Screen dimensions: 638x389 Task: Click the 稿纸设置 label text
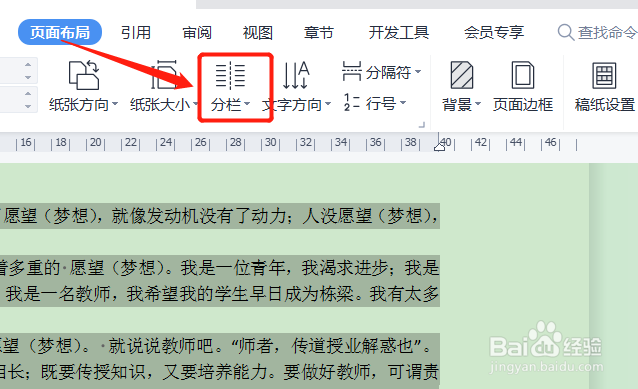[x=605, y=105]
